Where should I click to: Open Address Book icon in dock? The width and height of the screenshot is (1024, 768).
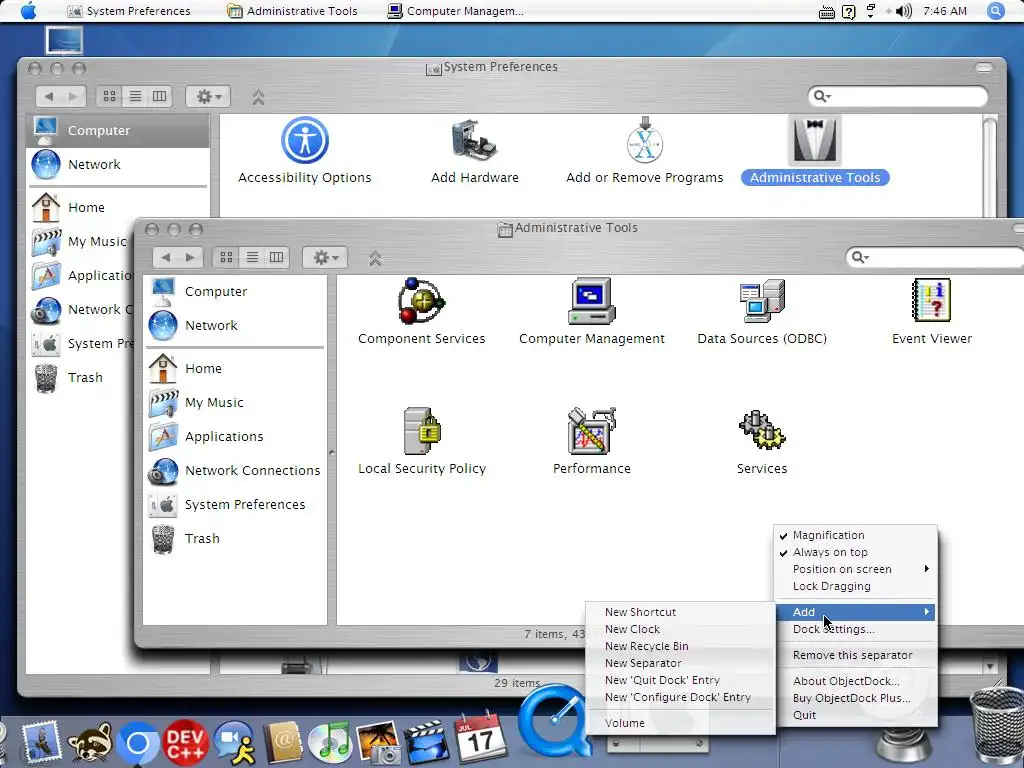282,742
